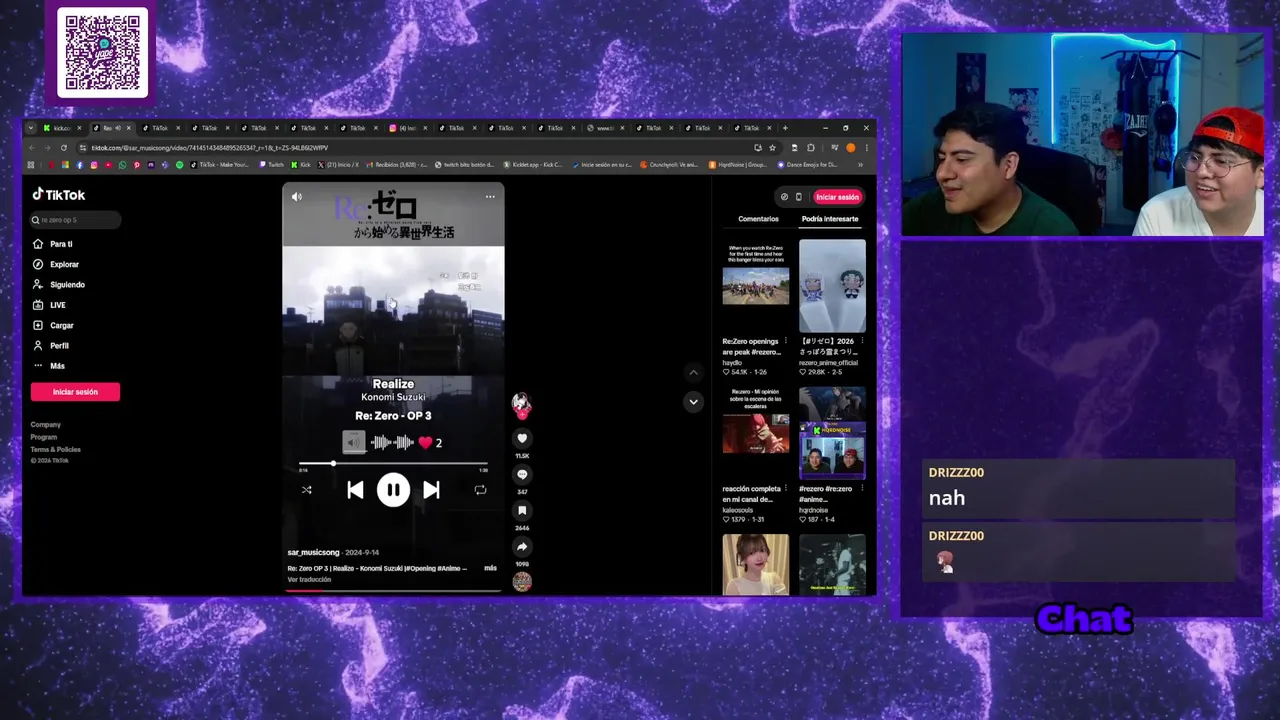Reload the page with the refresh icon
This screenshot has height=720, width=1280.
(63, 148)
